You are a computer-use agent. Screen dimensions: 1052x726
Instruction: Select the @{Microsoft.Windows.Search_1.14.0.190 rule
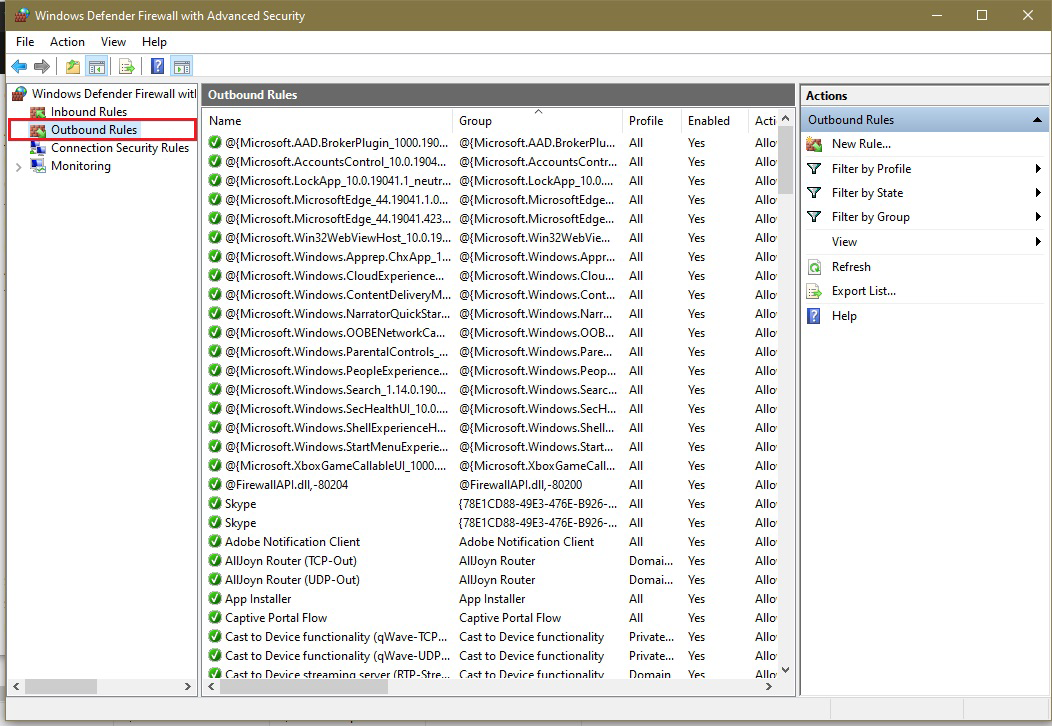(x=491, y=390)
